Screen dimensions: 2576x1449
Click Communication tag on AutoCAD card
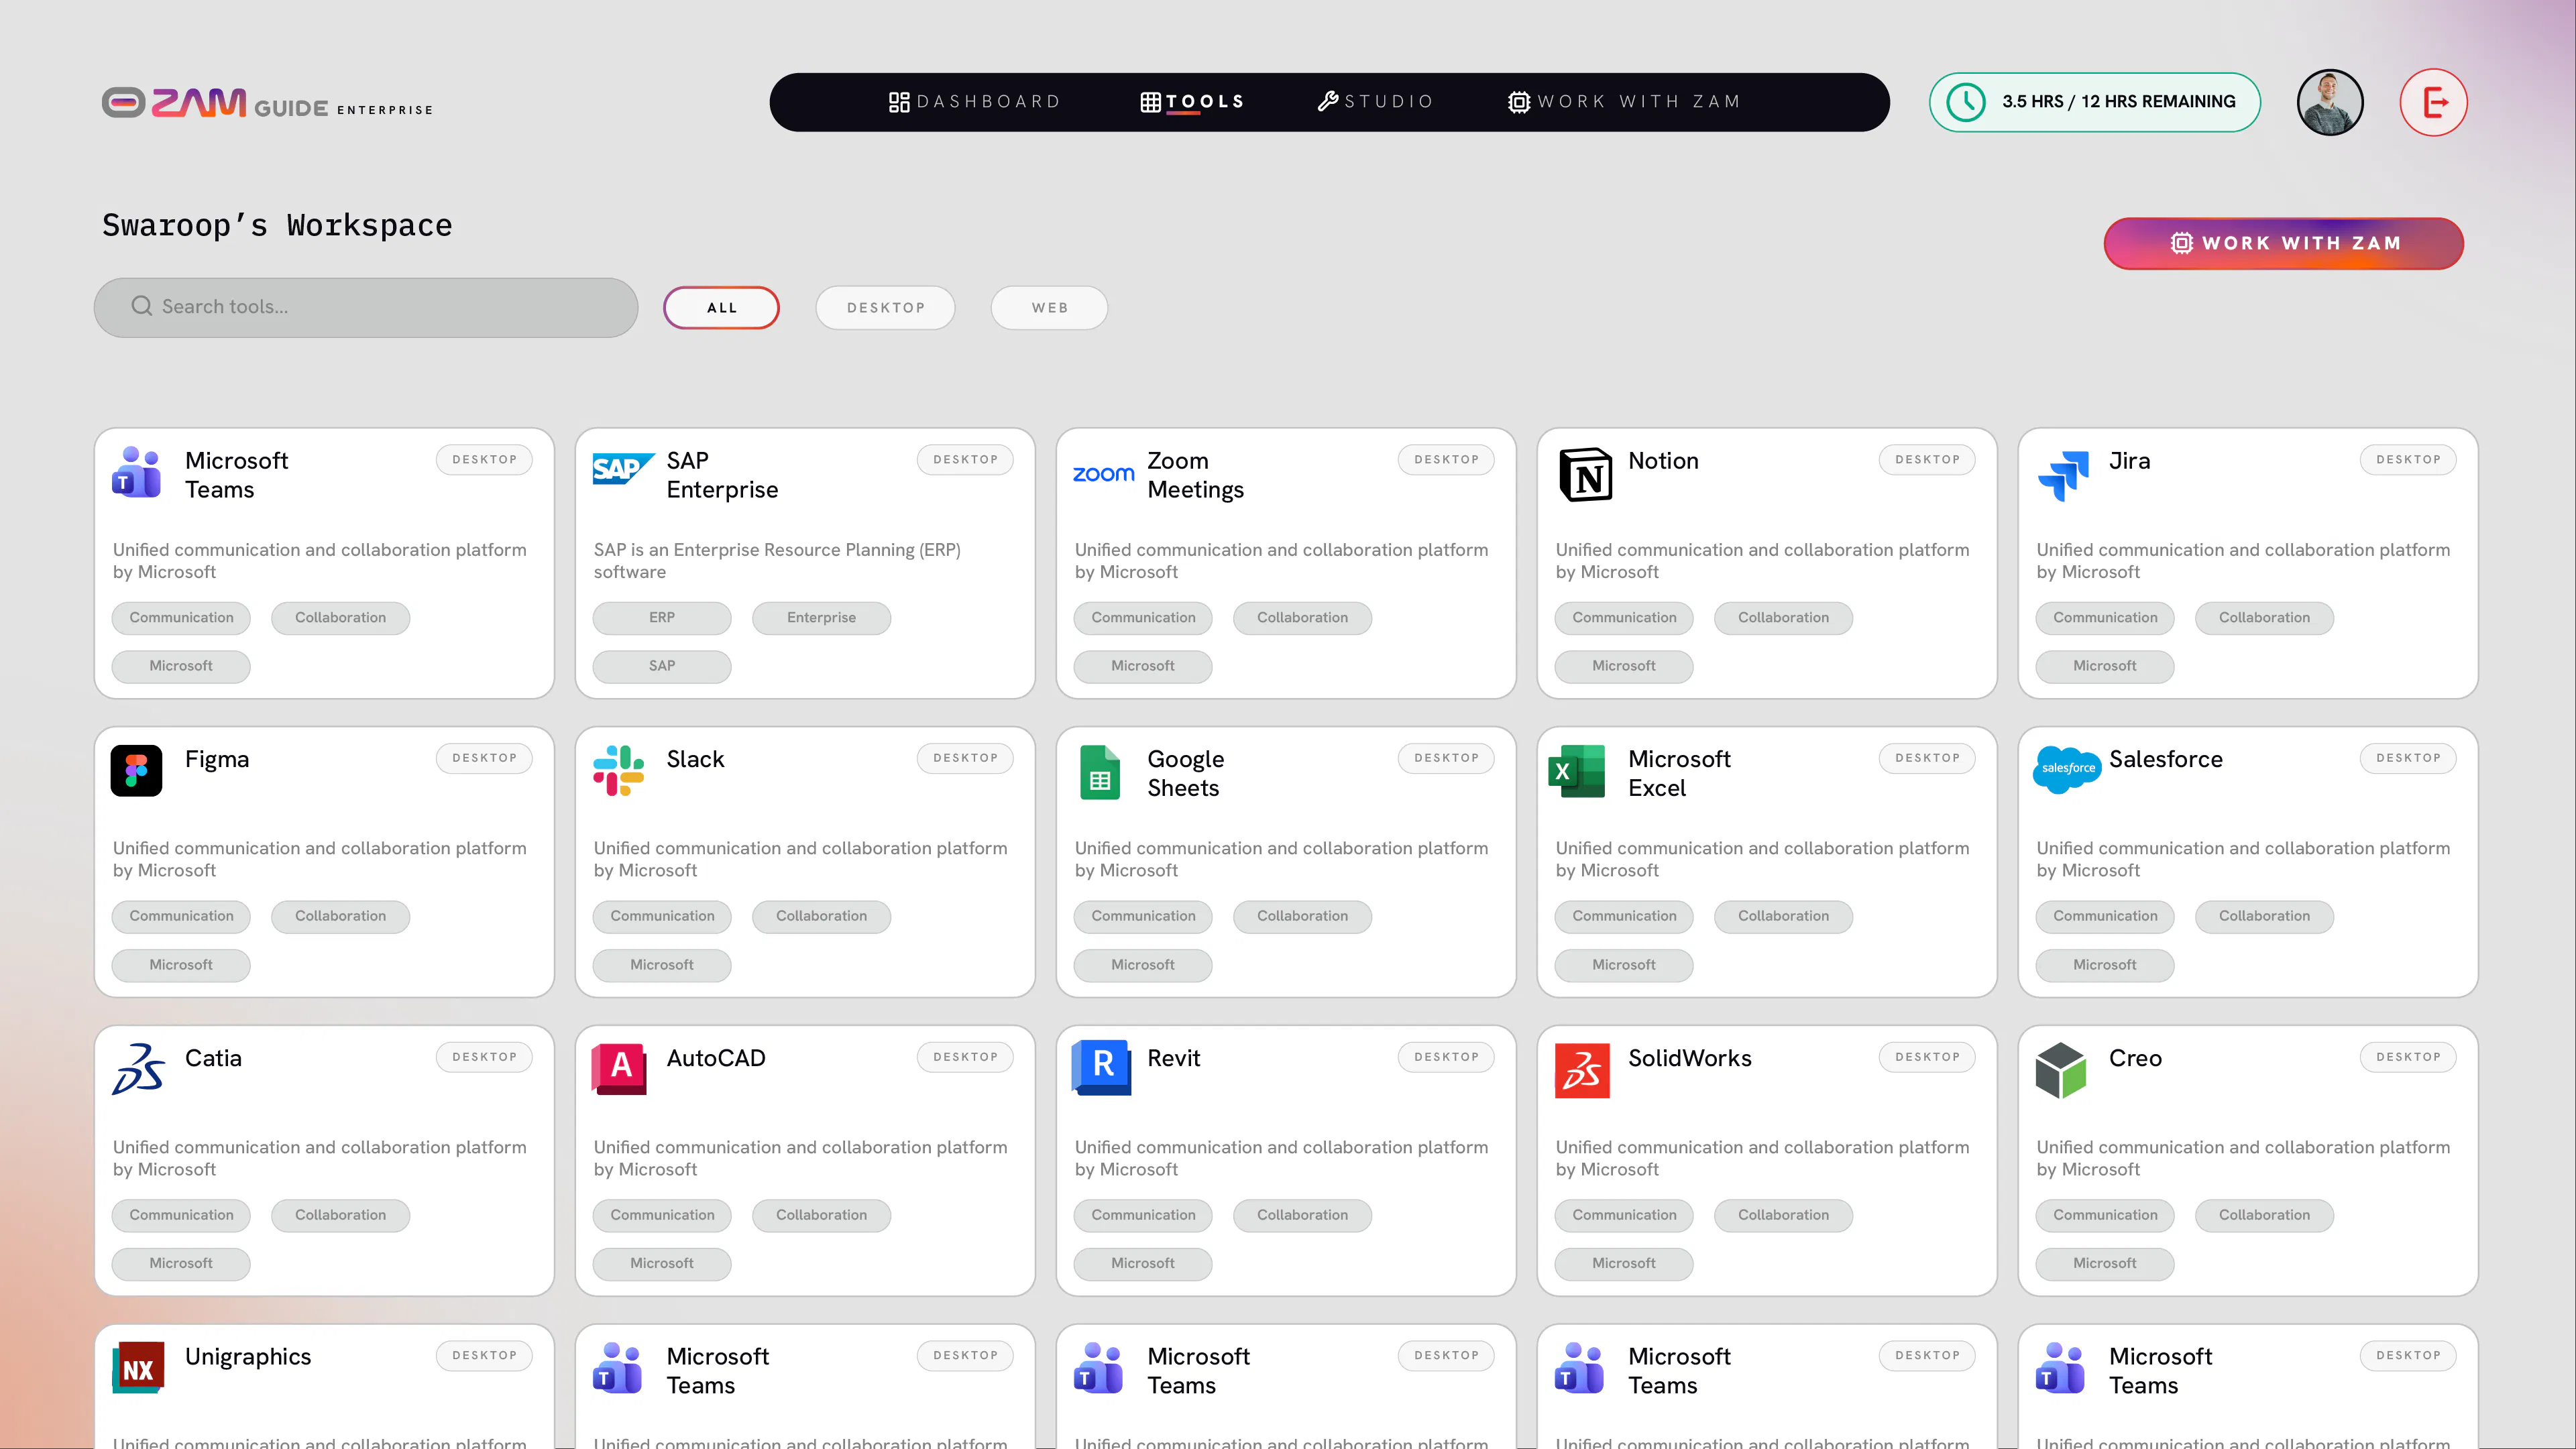pos(662,1215)
